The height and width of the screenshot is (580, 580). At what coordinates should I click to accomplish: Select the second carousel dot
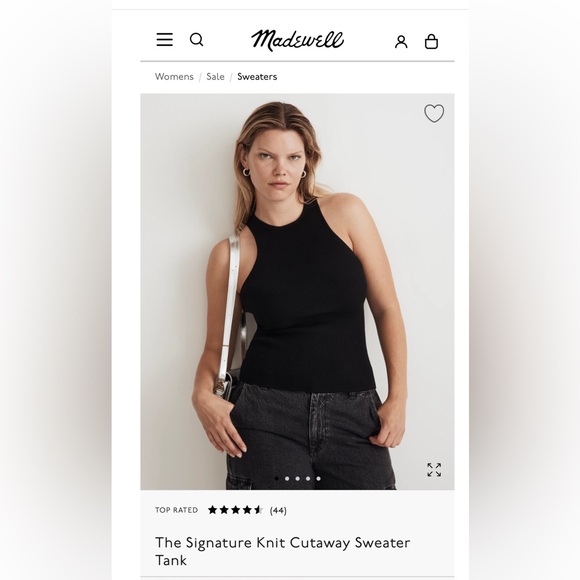[x=287, y=479]
